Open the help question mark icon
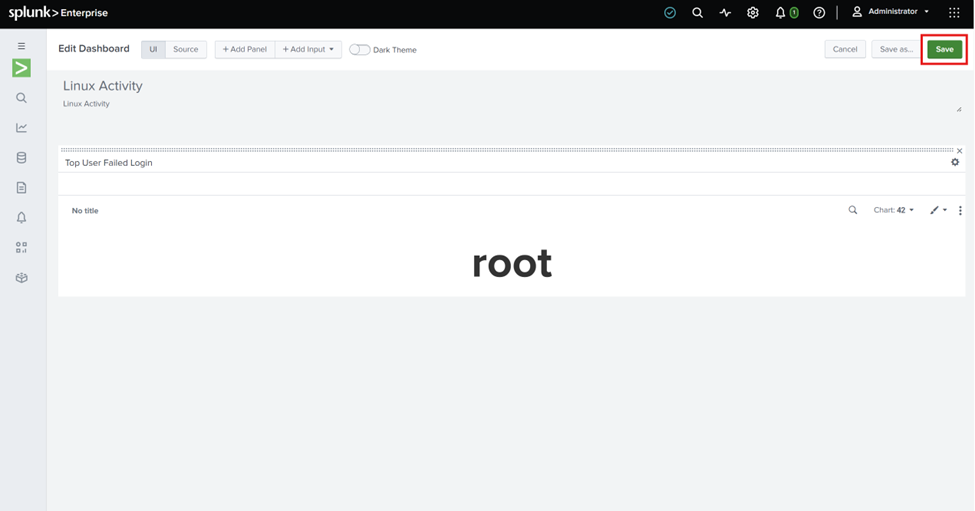 [819, 12]
